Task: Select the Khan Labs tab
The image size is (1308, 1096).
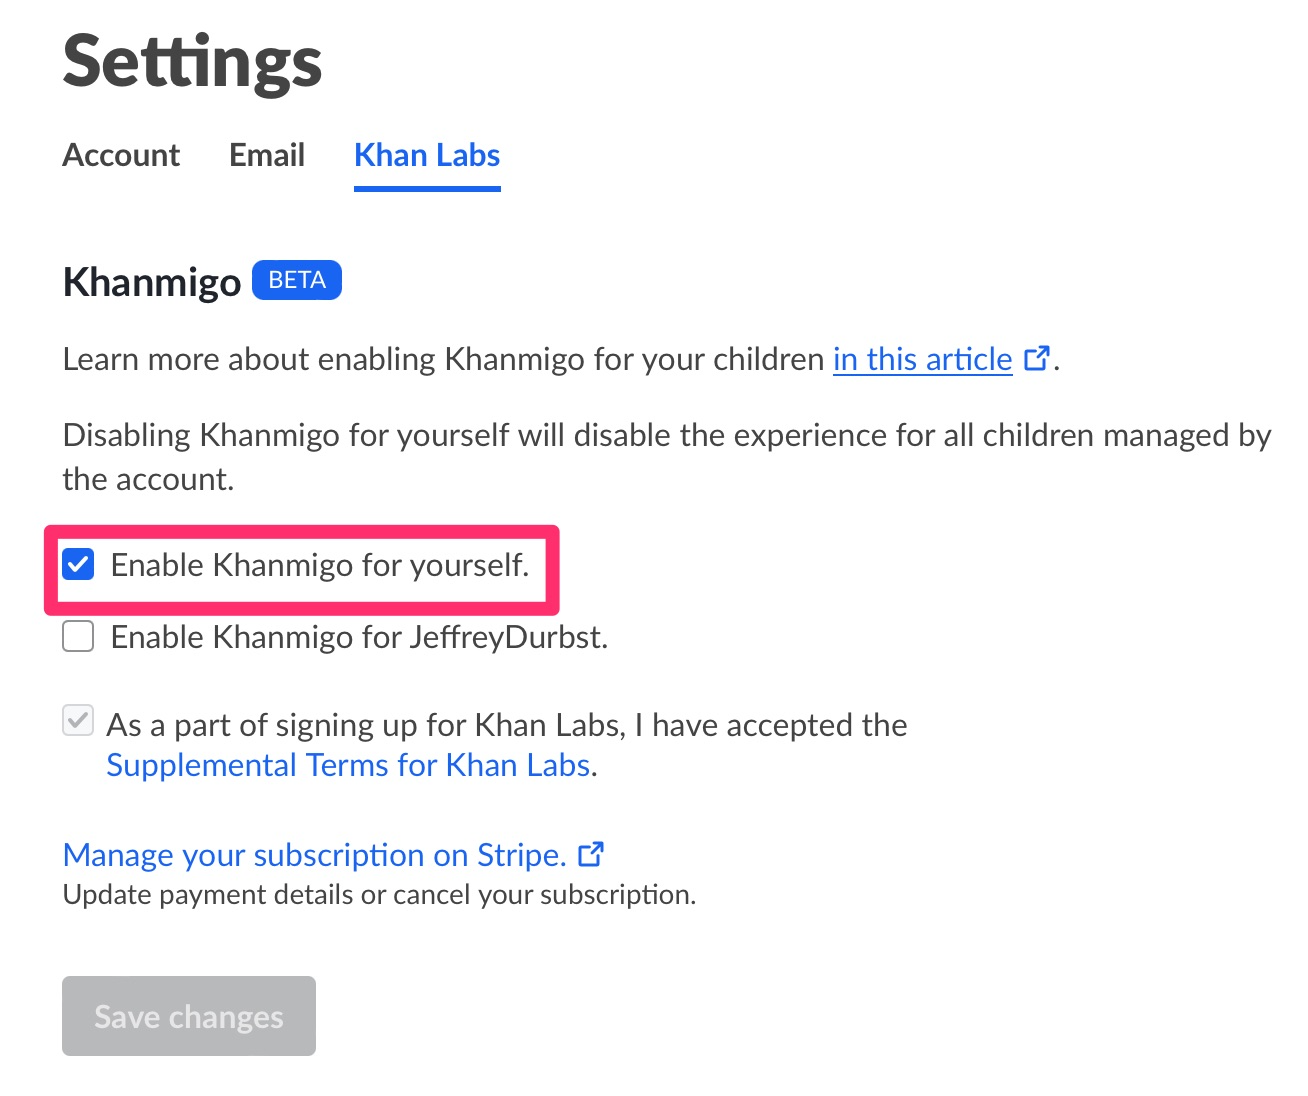Action: click(426, 155)
